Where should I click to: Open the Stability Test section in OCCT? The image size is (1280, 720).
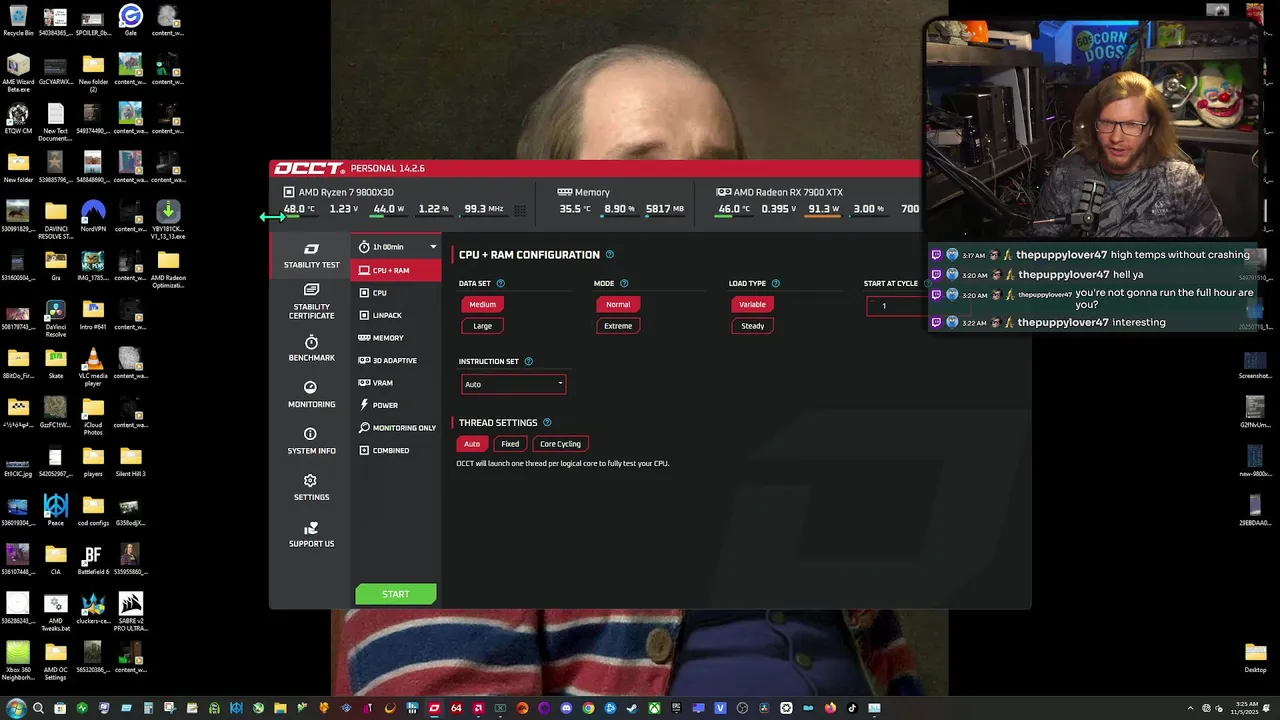tap(311, 256)
